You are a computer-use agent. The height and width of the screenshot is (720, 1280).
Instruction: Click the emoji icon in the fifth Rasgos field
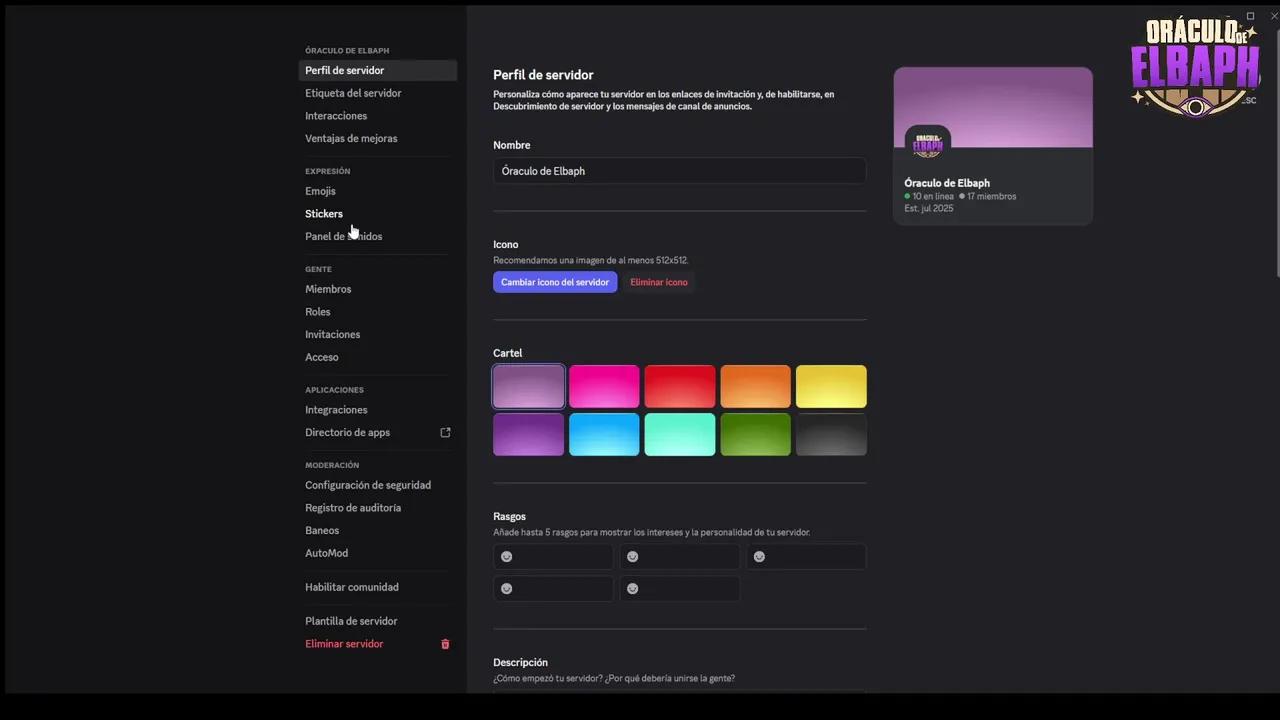pos(633,589)
